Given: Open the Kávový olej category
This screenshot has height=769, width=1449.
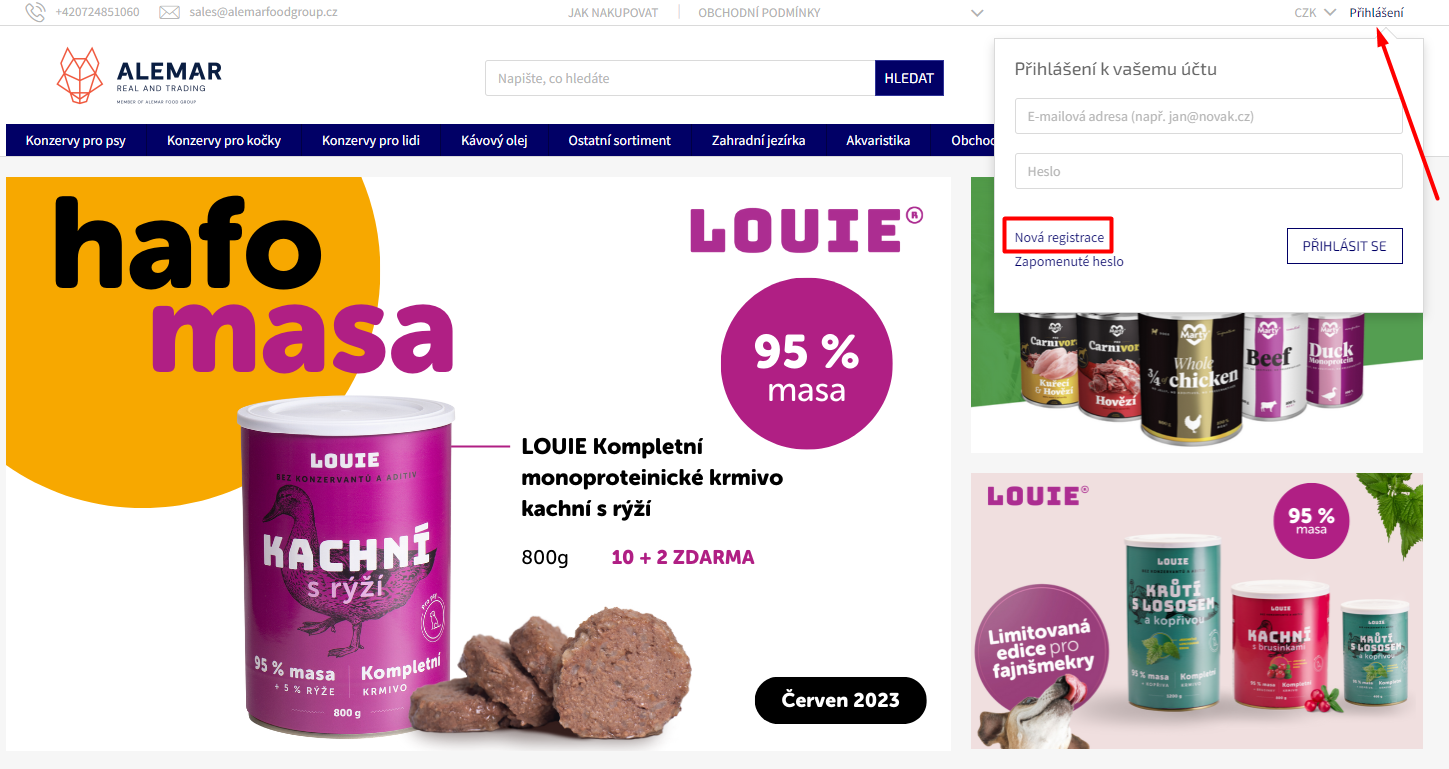Looking at the screenshot, I should coord(494,140).
